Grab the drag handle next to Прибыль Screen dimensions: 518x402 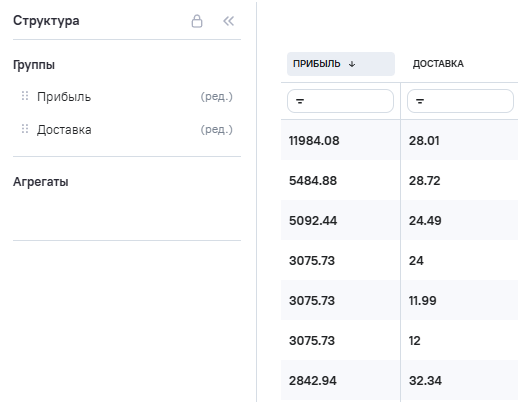point(25,96)
